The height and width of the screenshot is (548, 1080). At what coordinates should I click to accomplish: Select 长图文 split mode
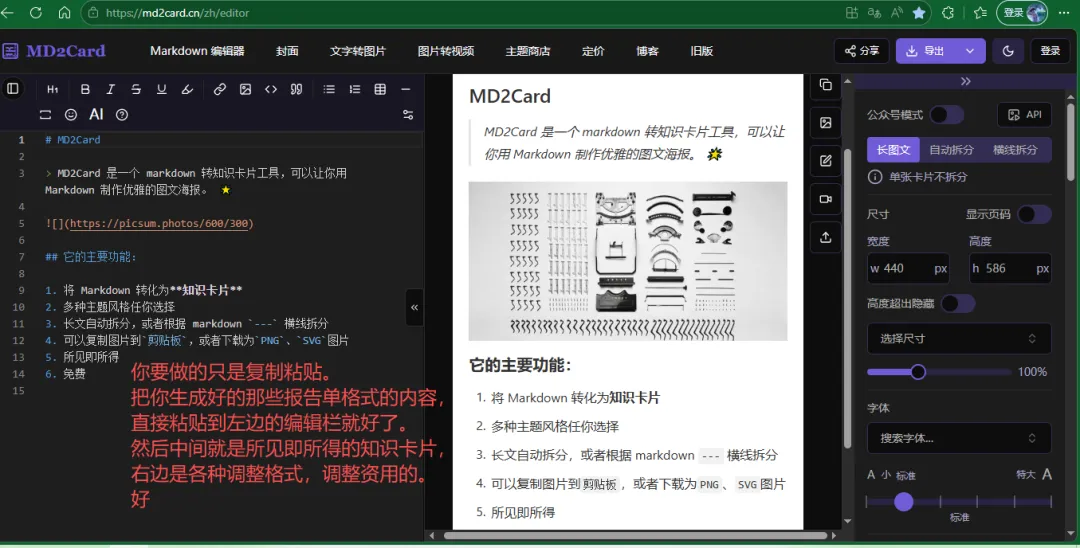[893, 149]
